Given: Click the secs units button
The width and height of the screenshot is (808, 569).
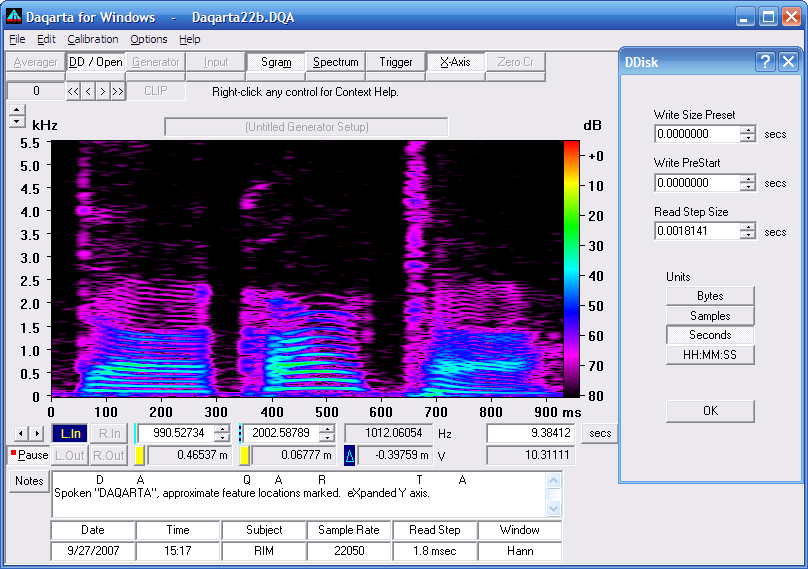Looking at the screenshot, I should tap(600, 433).
